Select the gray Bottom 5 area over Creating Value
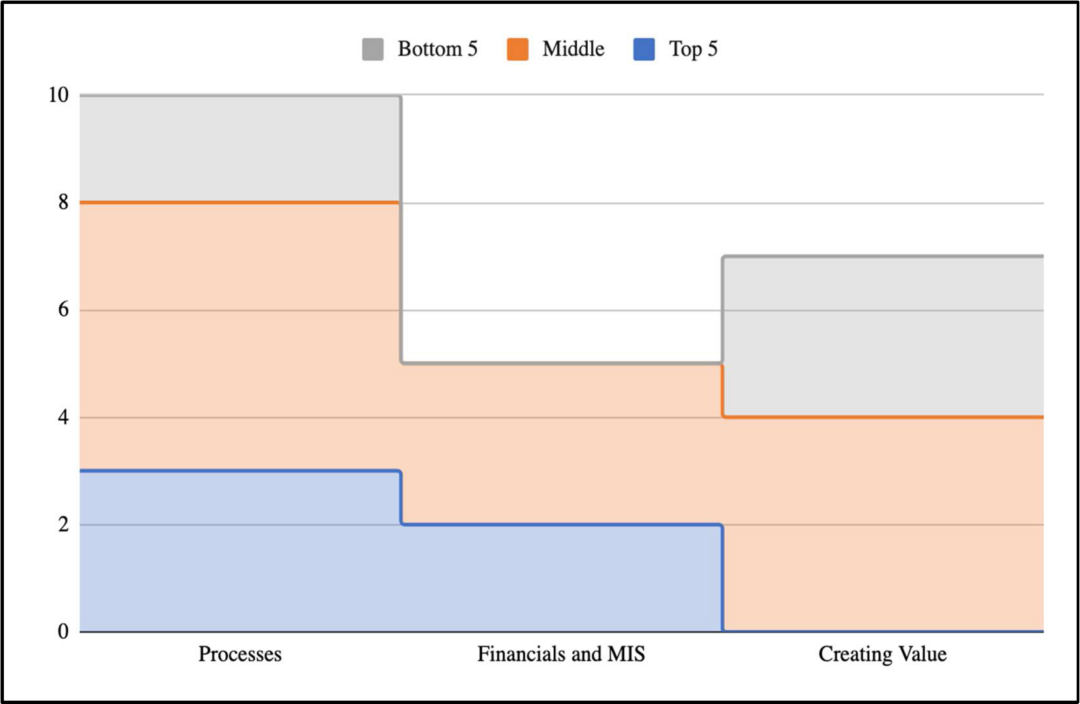 click(x=883, y=336)
